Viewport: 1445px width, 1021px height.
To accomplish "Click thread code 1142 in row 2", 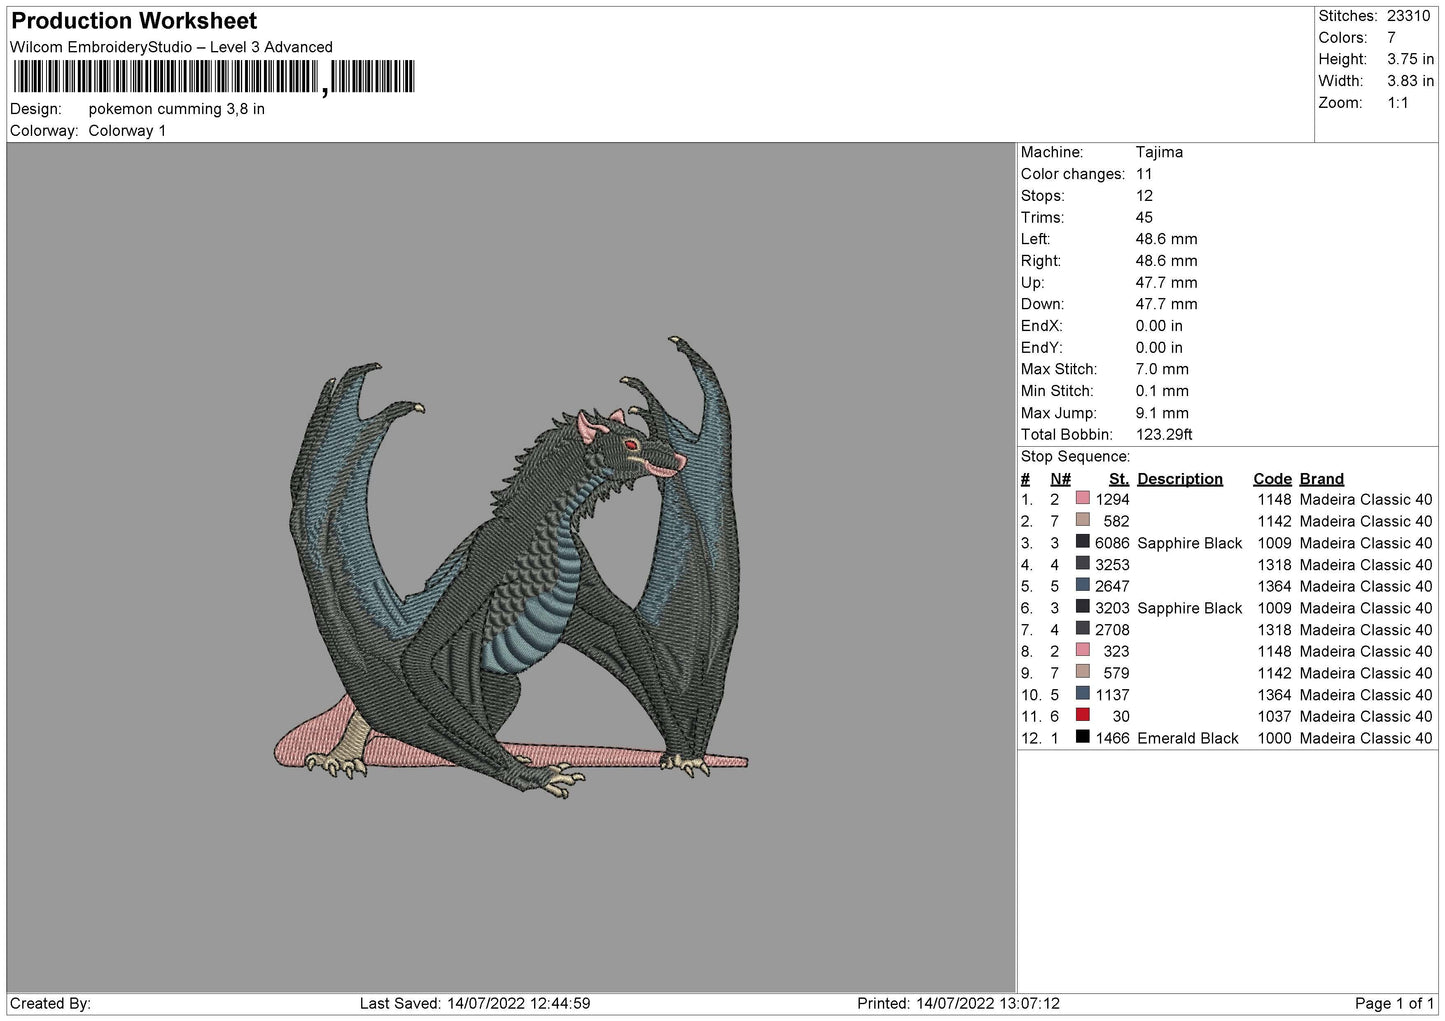I will point(1274,521).
